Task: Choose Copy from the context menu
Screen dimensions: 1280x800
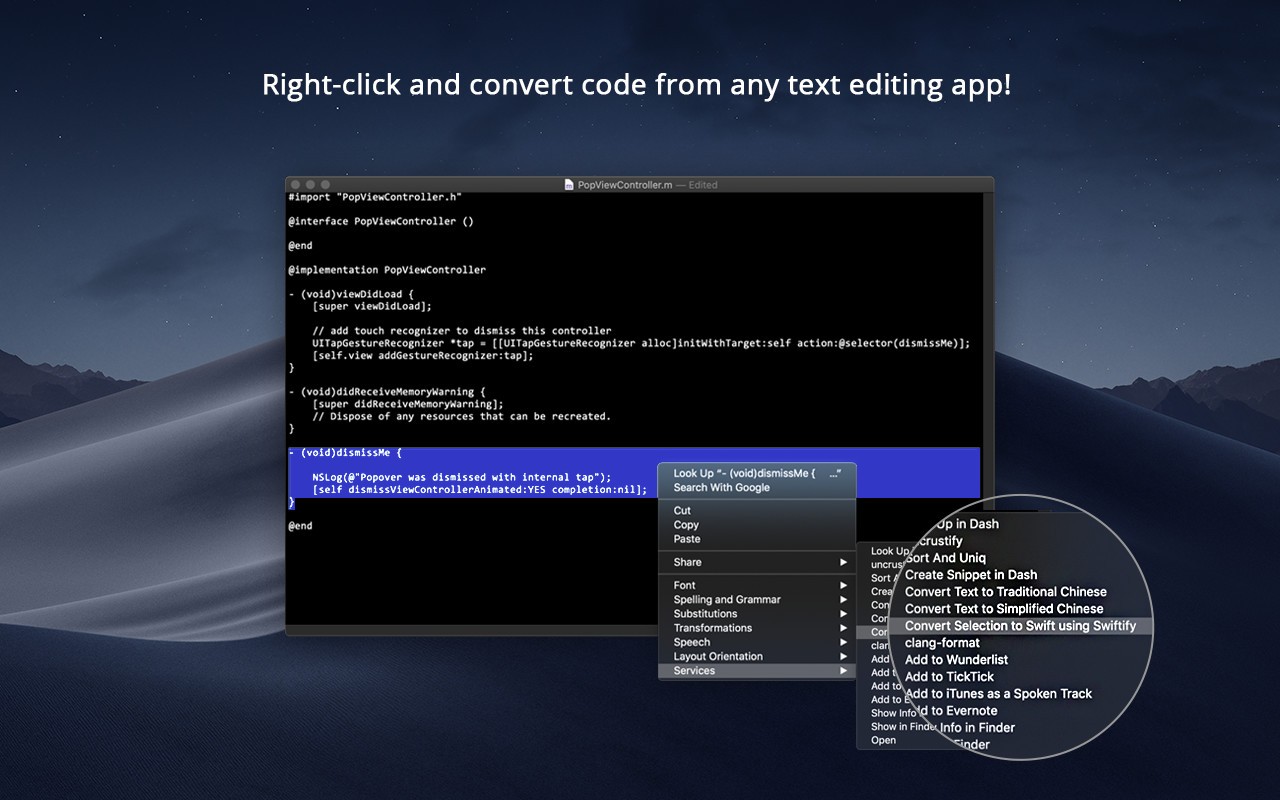Action: (x=686, y=524)
